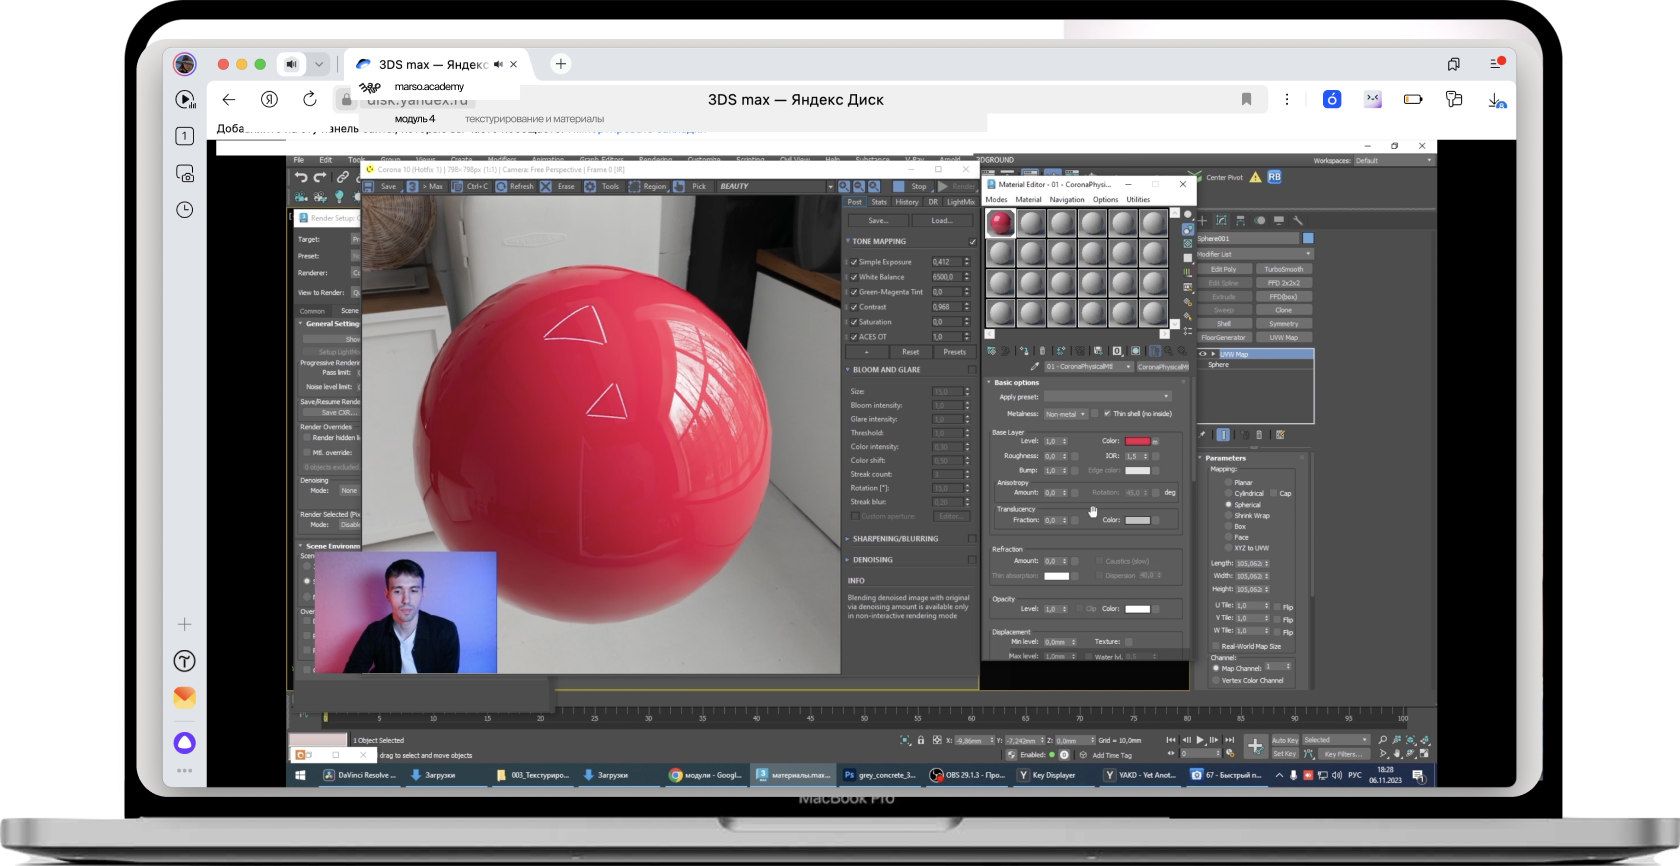
Task: Enable the Bloom and Glare checkbox
Action: point(971,370)
